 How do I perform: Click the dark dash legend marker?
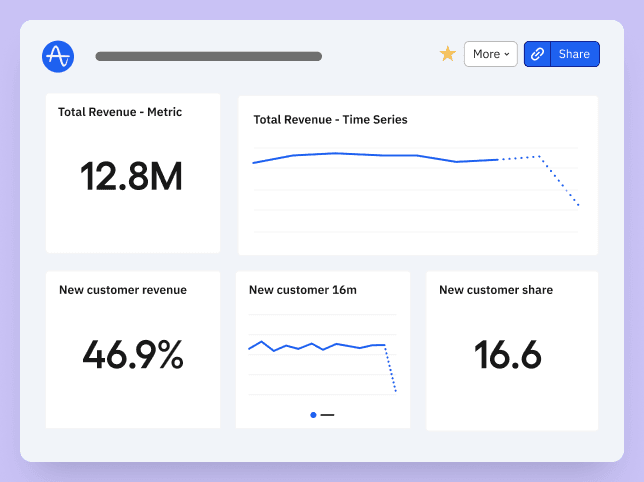tap(327, 414)
